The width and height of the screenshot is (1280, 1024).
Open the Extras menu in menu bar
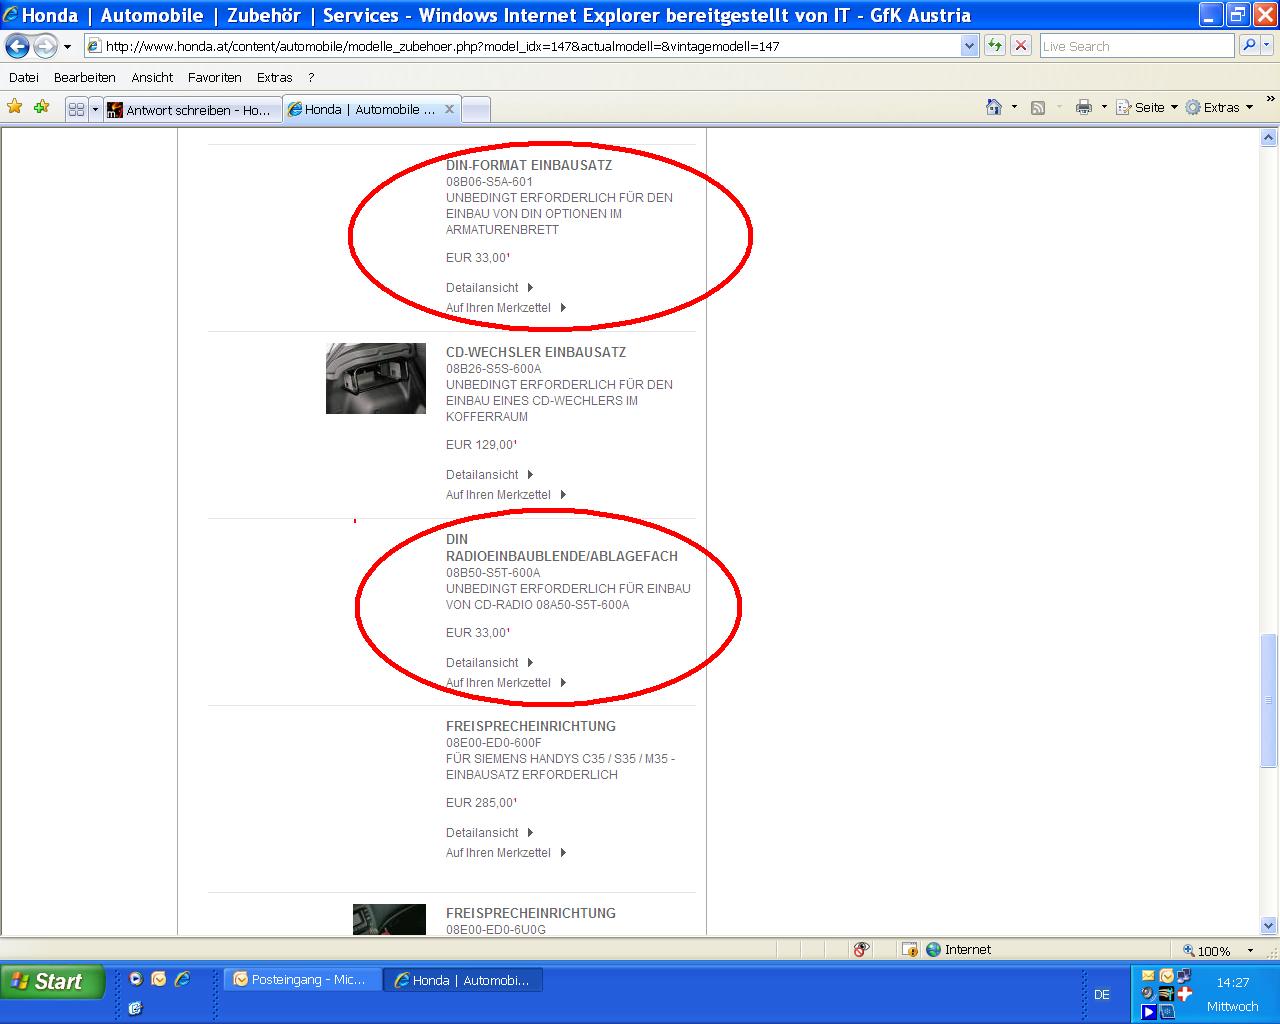(274, 77)
